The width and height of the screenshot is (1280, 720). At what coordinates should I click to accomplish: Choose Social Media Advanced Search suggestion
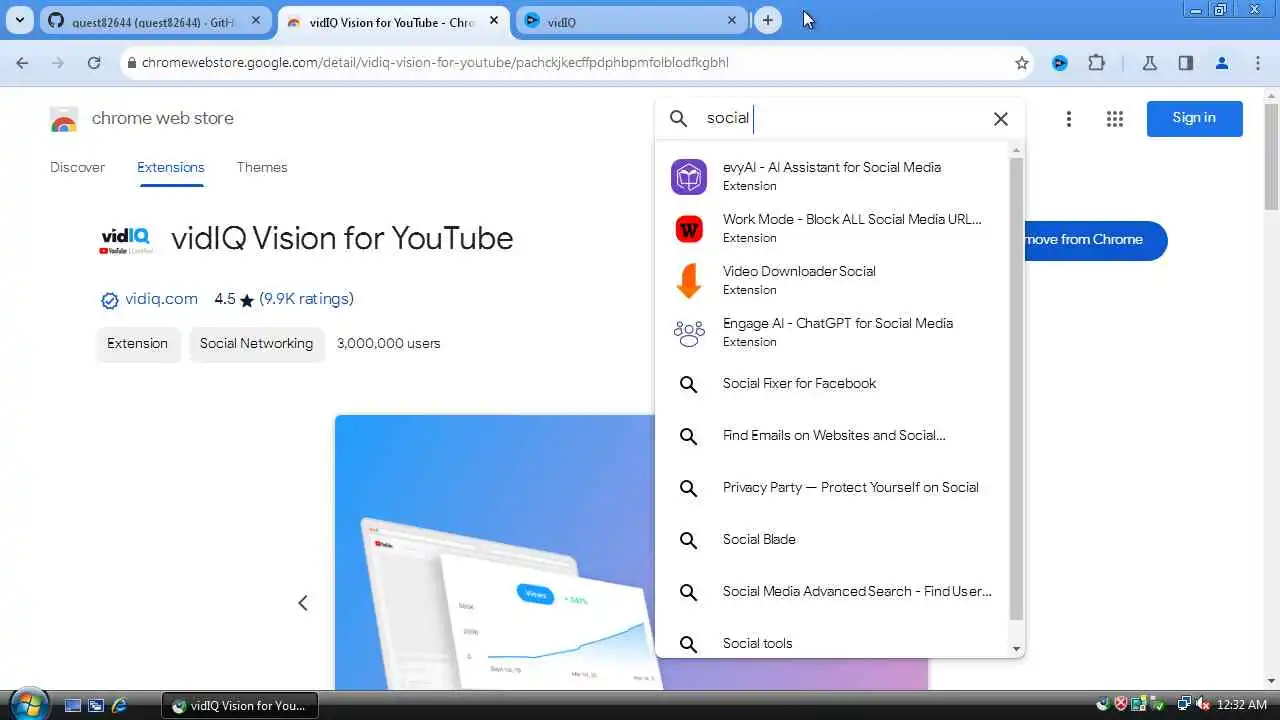pyautogui.click(x=832, y=592)
